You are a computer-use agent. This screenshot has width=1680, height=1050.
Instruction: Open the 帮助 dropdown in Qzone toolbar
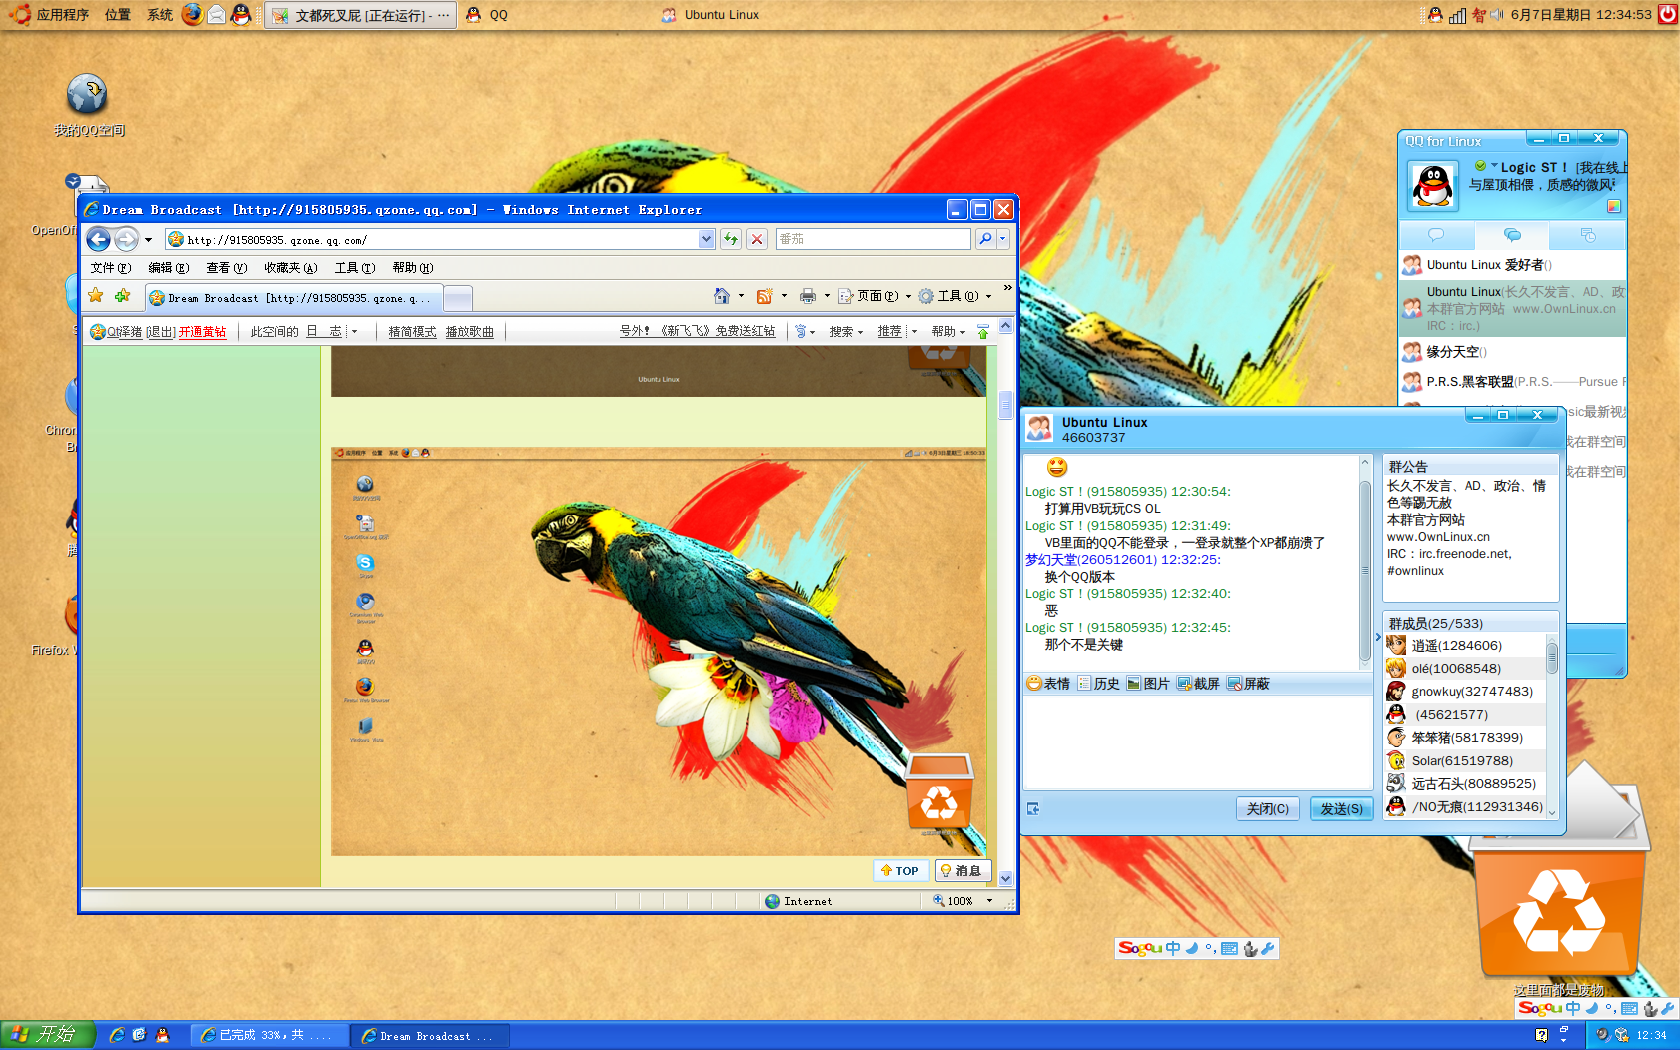tap(948, 331)
